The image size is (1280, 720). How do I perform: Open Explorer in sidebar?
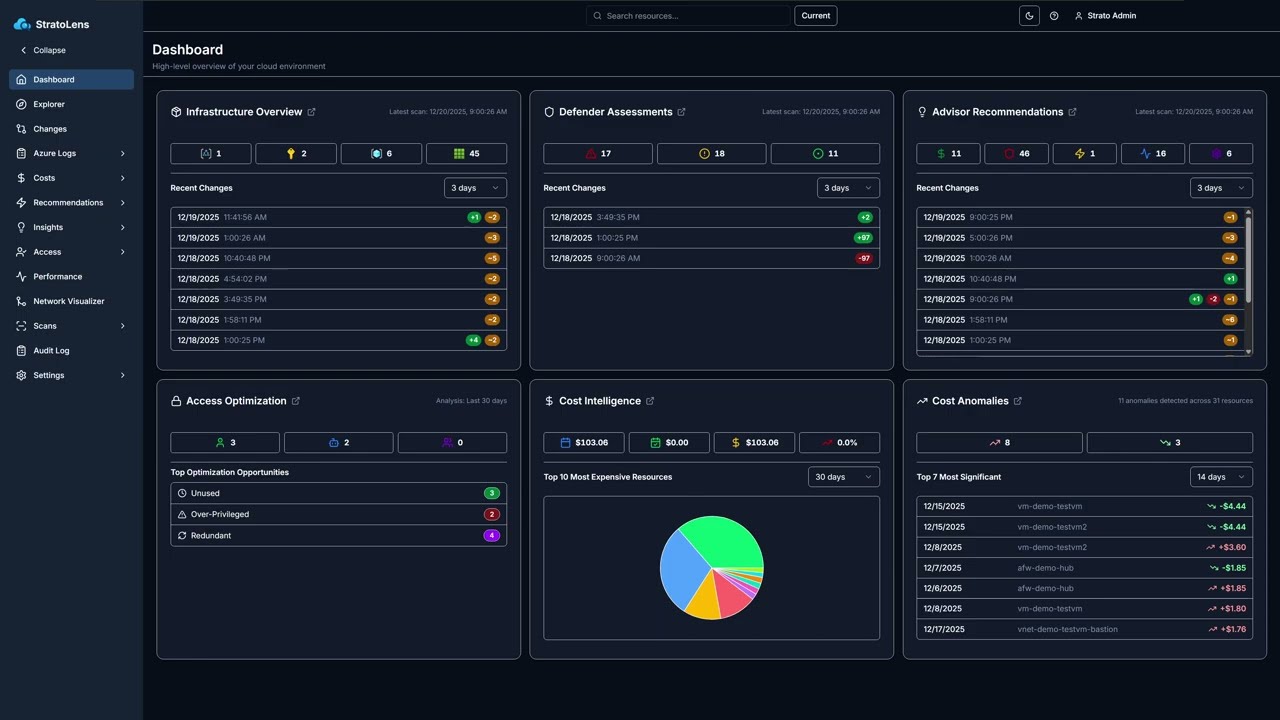(71, 104)
